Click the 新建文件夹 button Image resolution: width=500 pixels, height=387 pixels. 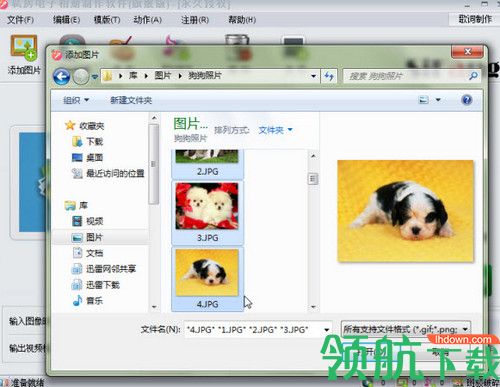coord(131,100)
